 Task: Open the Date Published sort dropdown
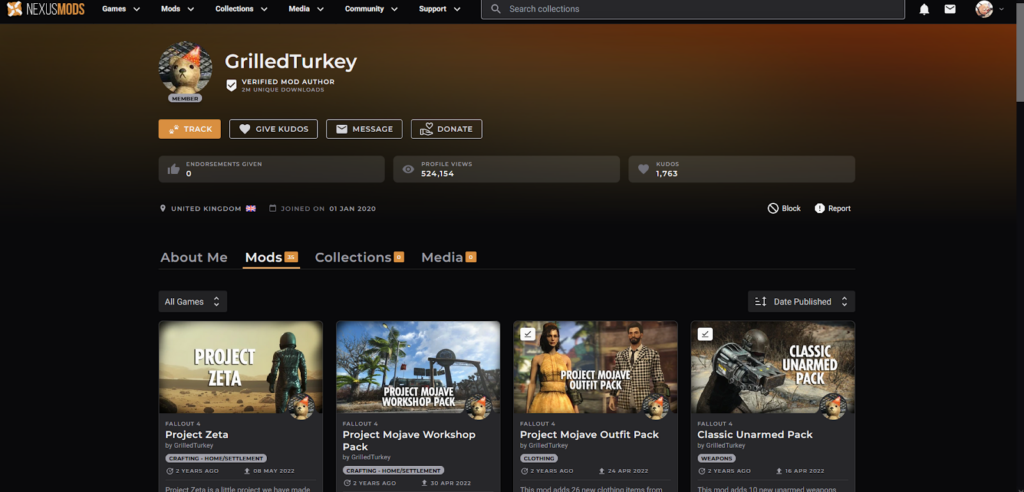[x=801, y=301]
